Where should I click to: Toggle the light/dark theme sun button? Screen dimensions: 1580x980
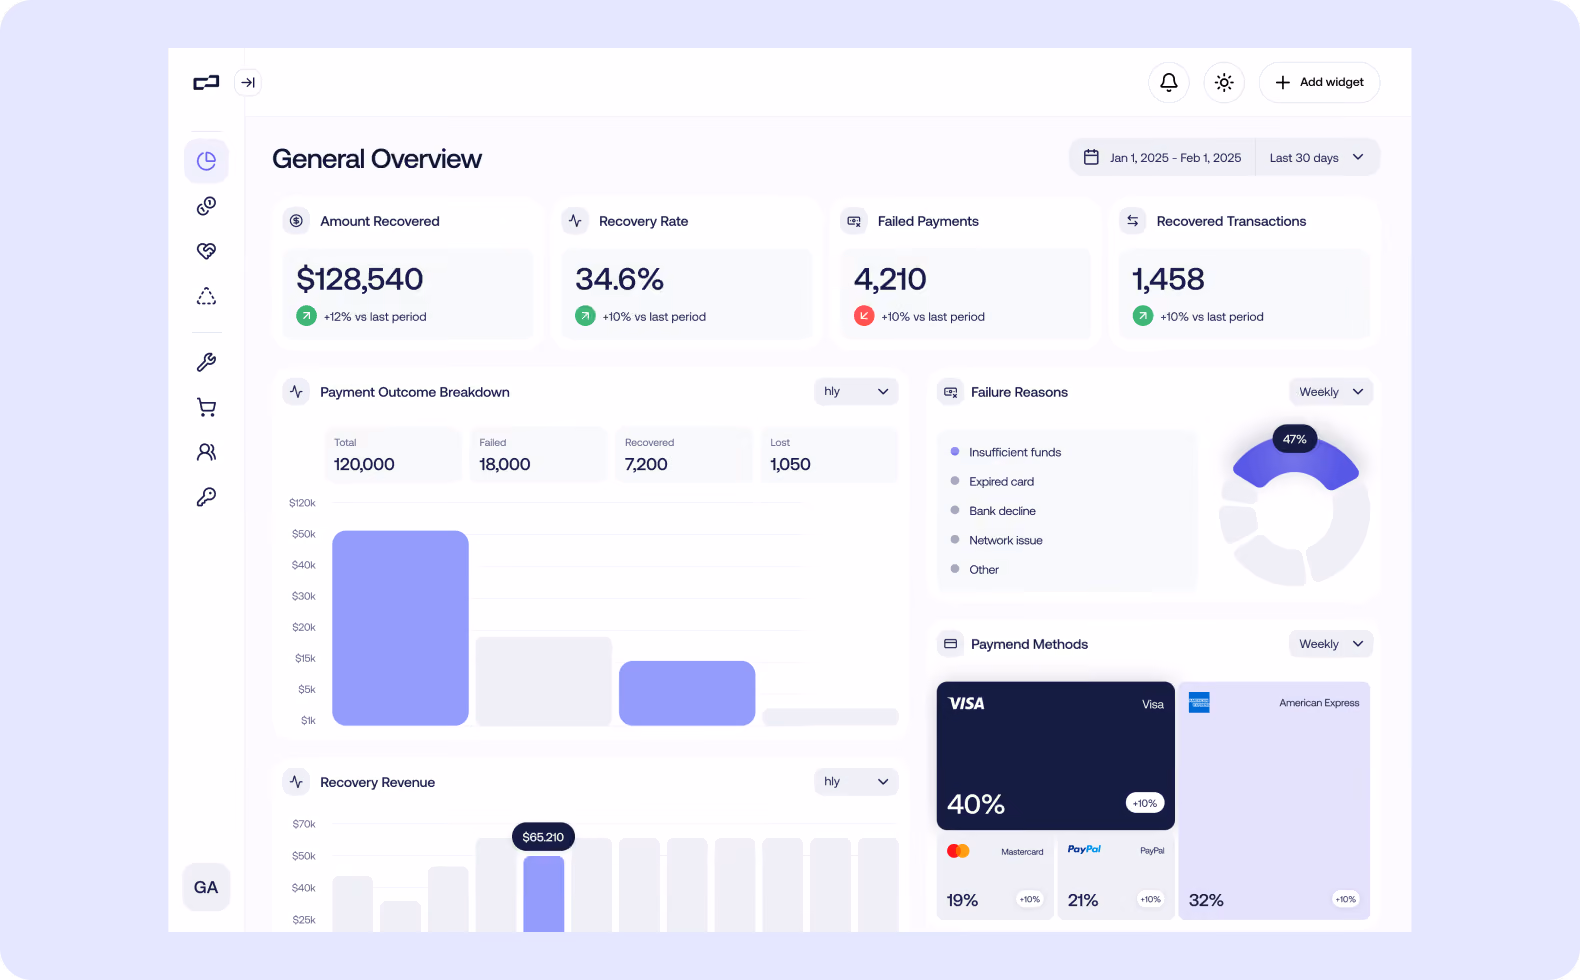click(1224, 82)
